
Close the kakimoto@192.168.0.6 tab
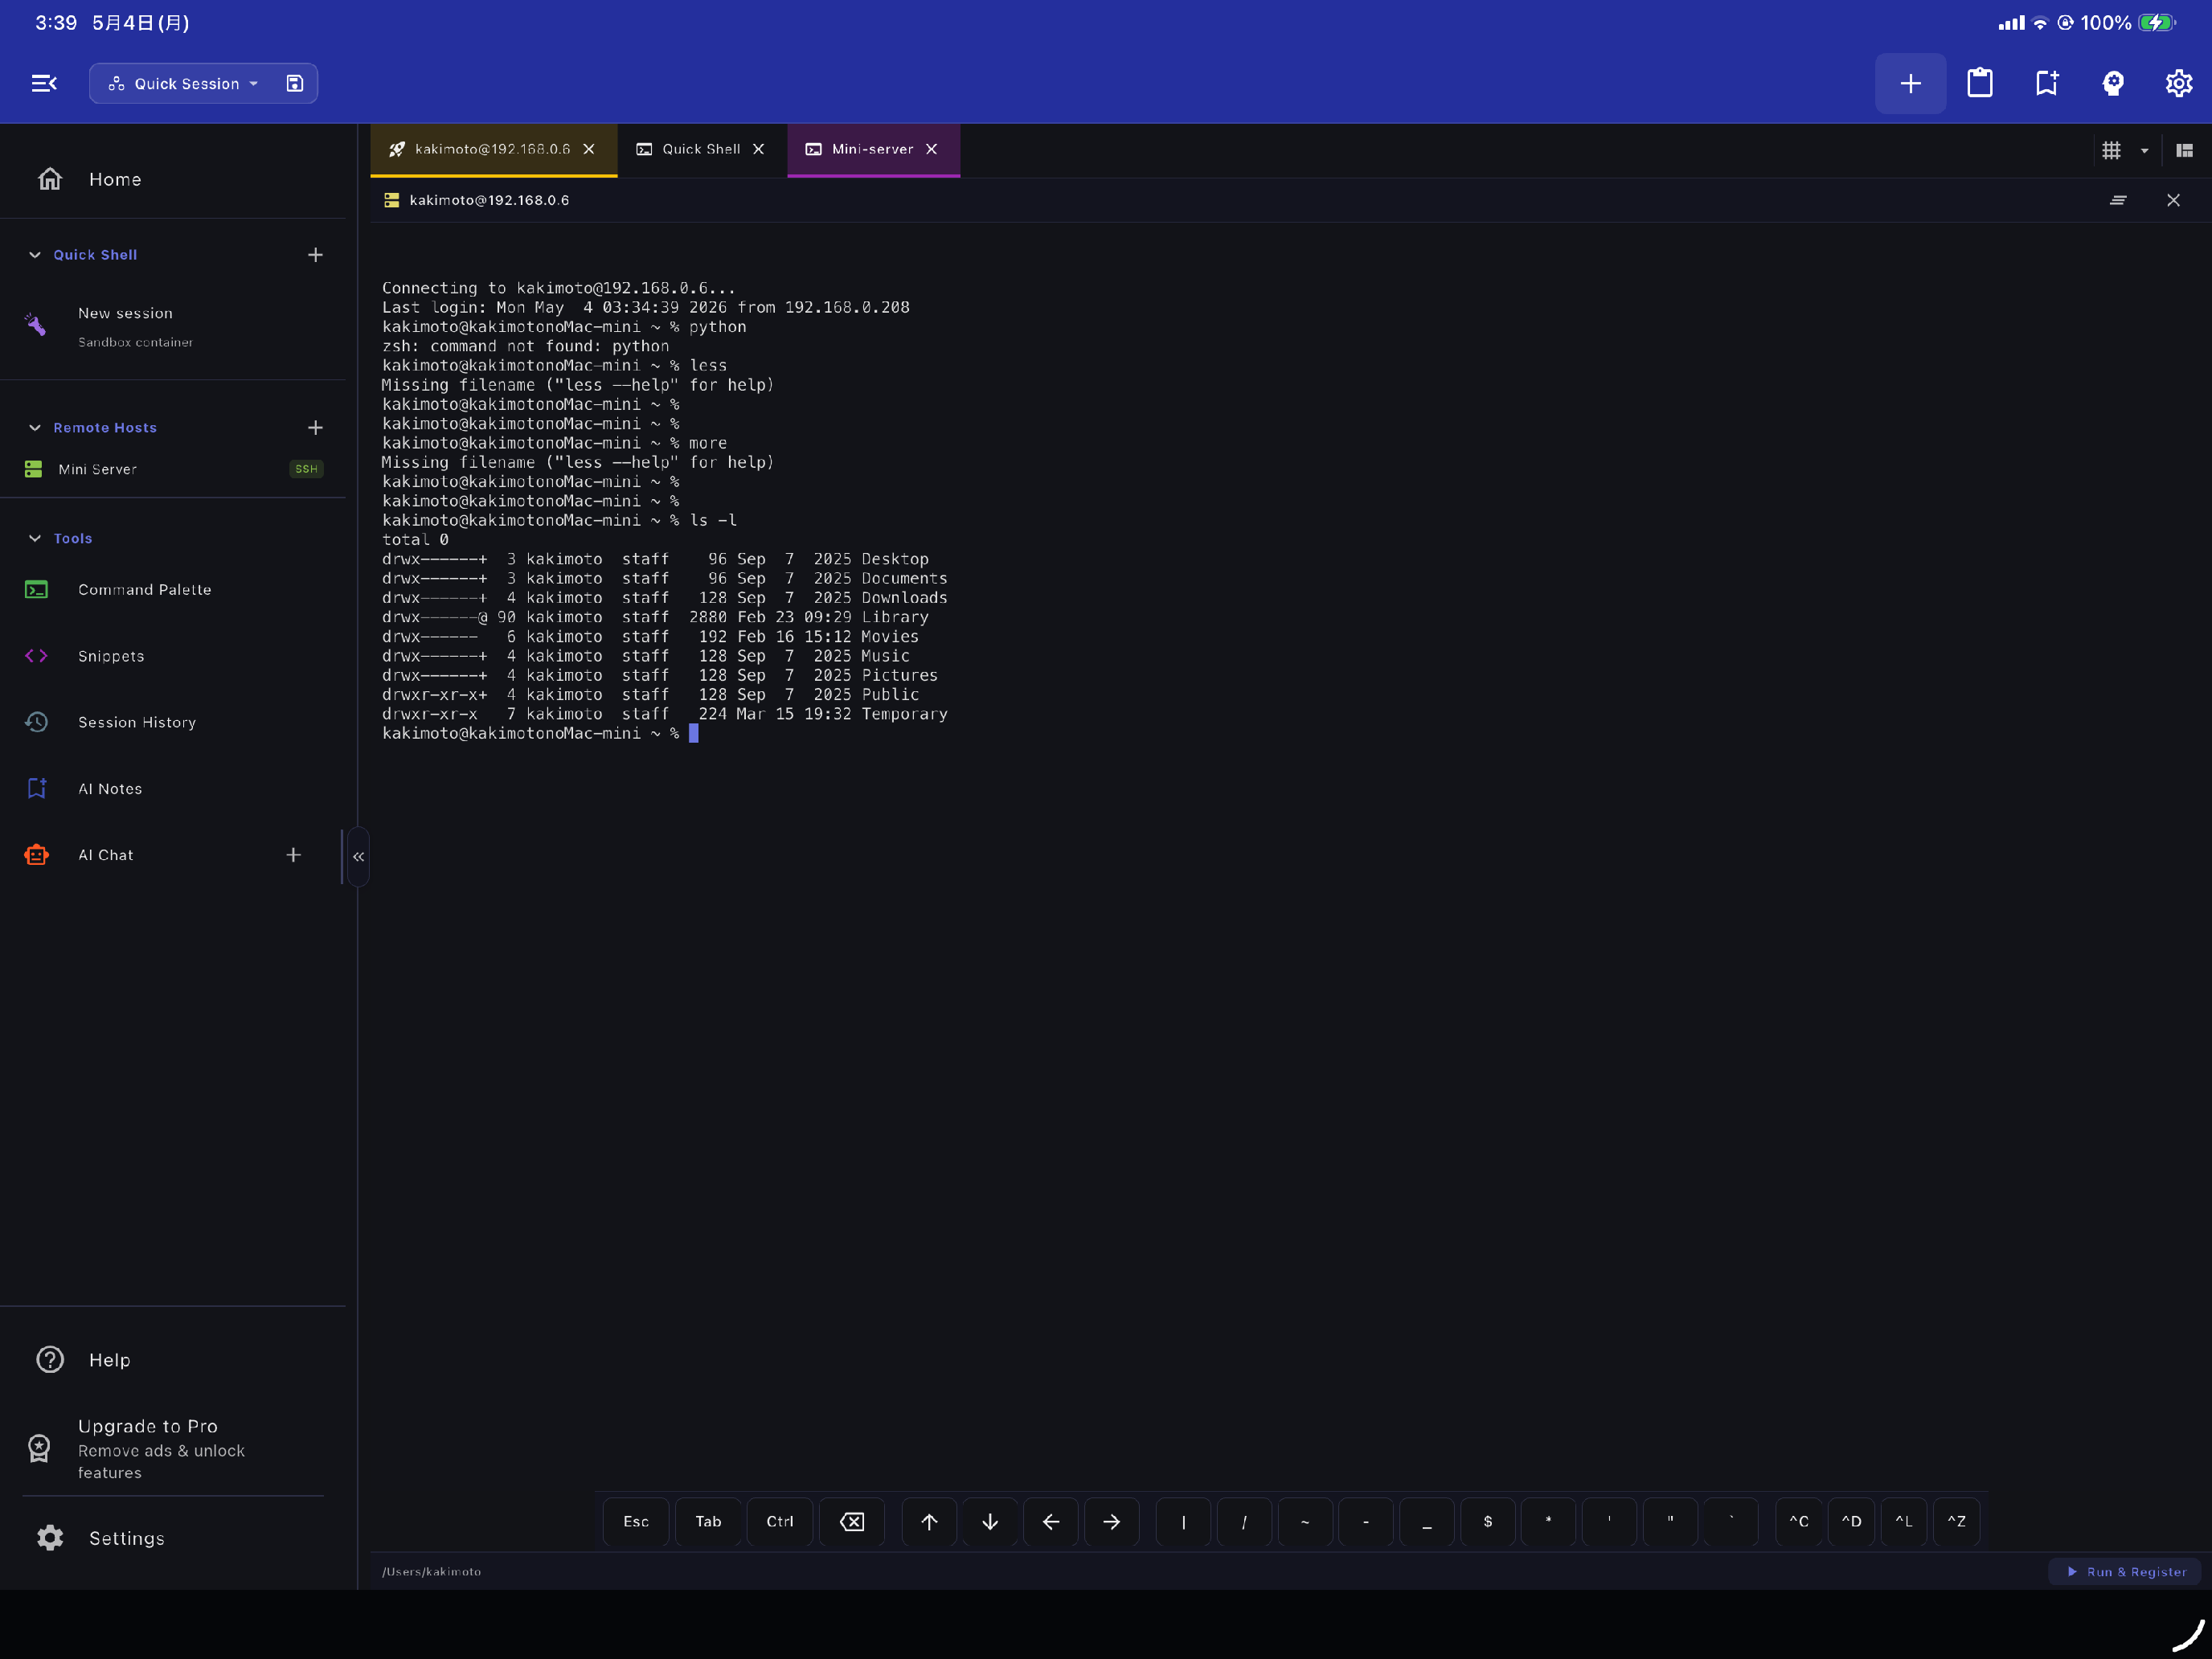coord(589,149)
